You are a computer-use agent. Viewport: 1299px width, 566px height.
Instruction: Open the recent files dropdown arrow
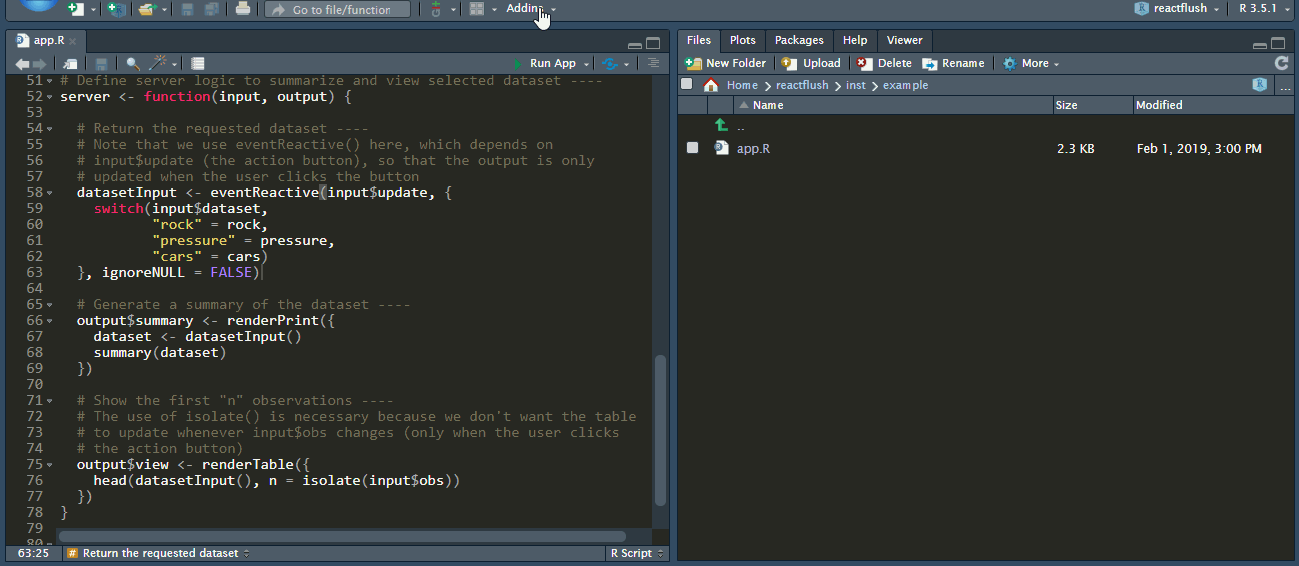tap(164, 10)
